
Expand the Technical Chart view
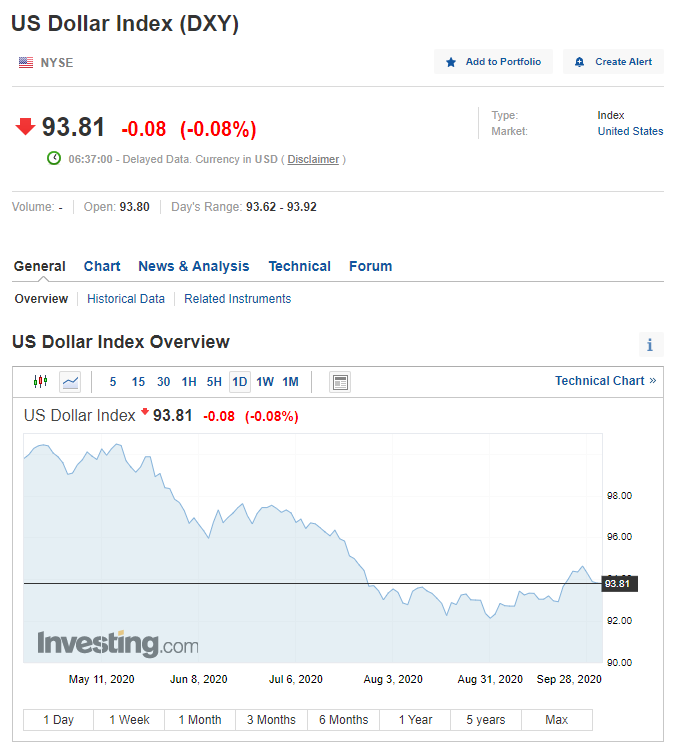(x=605, y=380)
